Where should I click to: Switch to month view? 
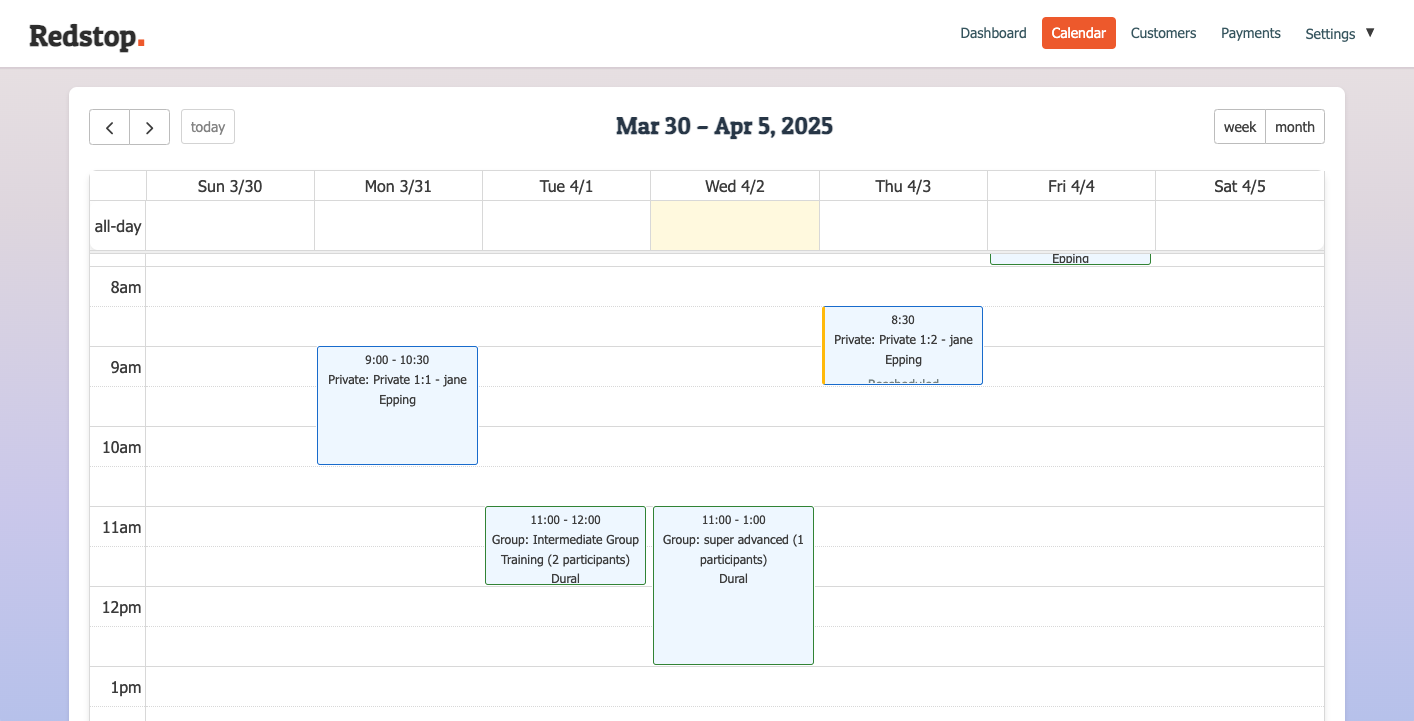tap(1294, 126)
